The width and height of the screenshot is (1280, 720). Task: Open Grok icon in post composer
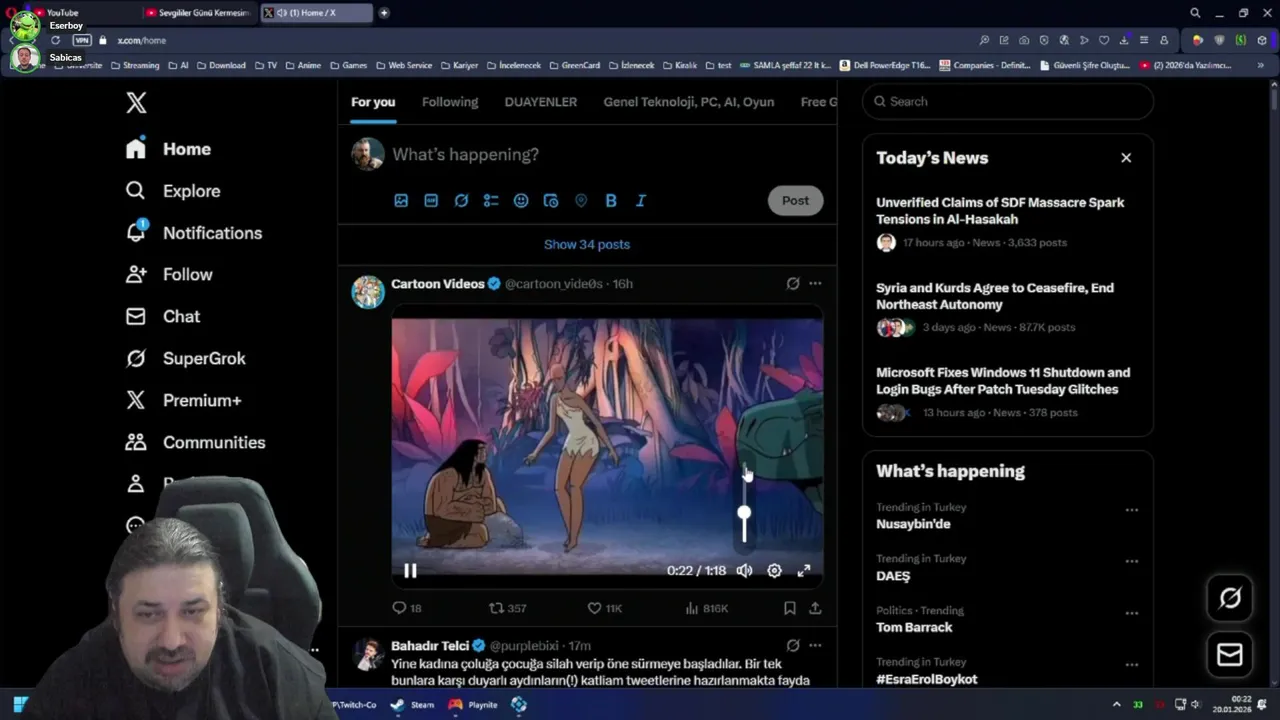[x=461, y=200]
